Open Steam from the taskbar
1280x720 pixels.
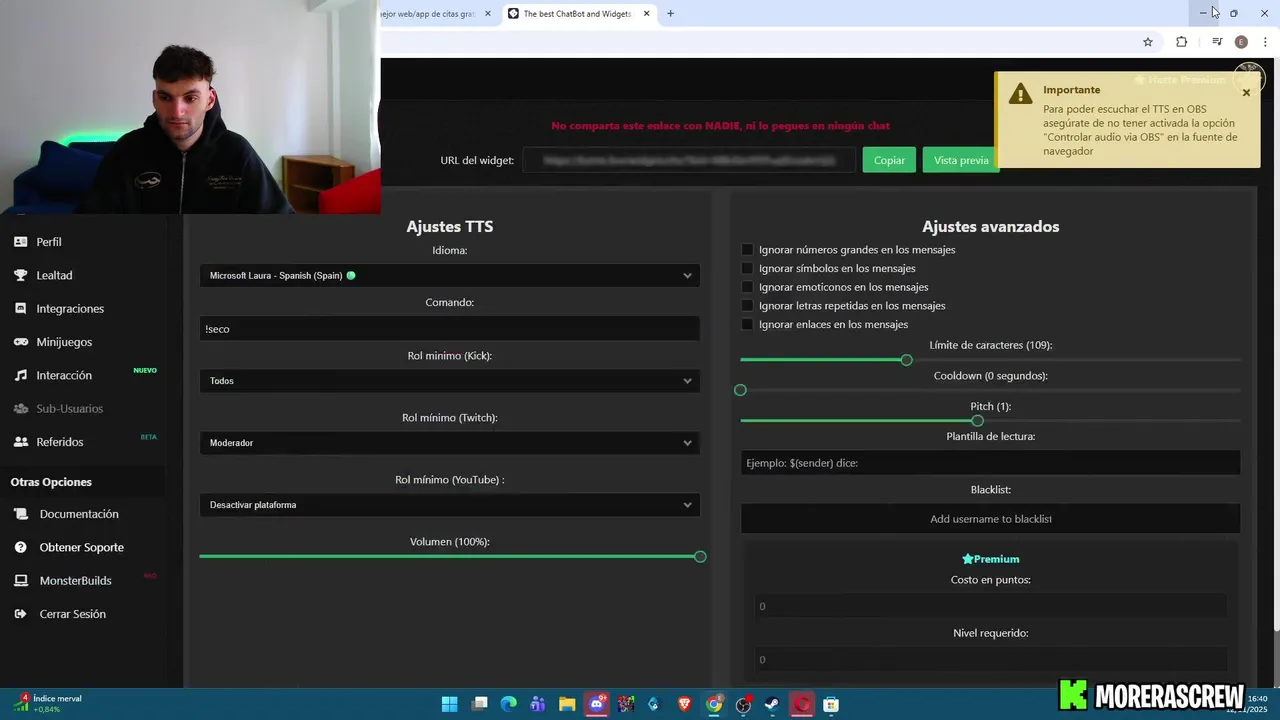point(772,704)
